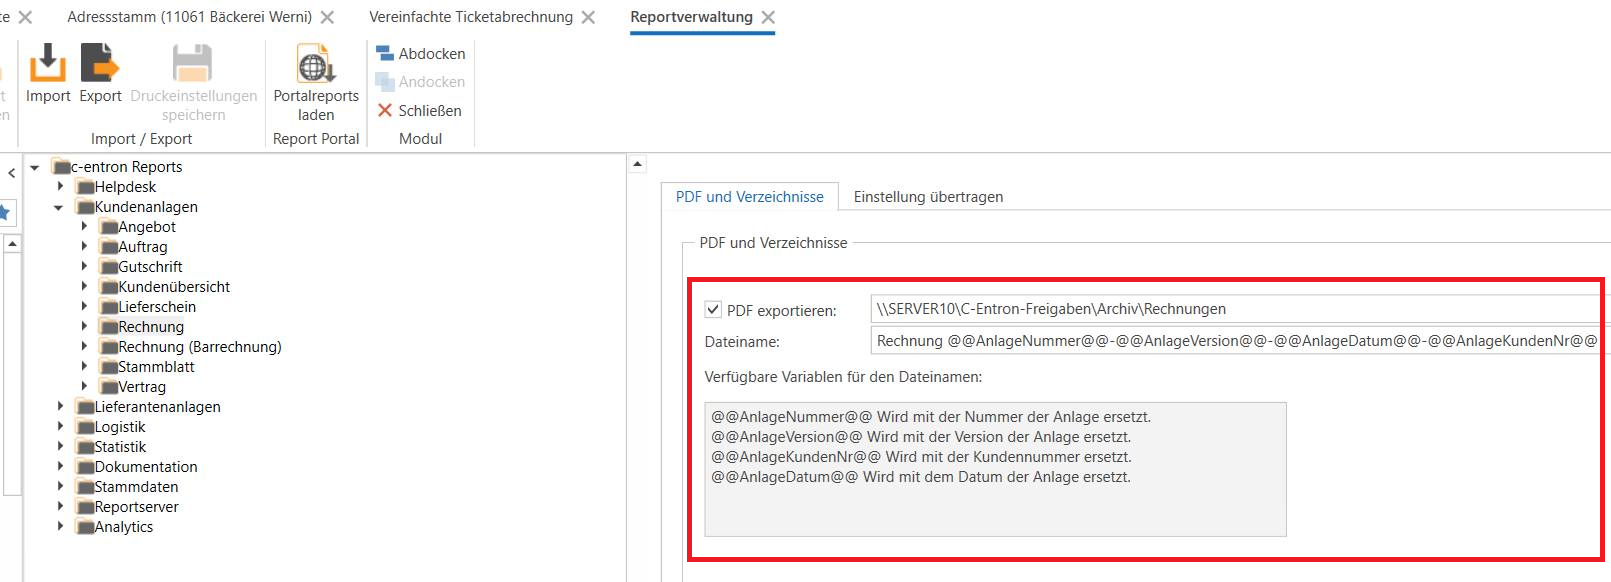The image size is (1611, 582).
Task: Click the red Schließen X icon
Action: click(385, 110)
